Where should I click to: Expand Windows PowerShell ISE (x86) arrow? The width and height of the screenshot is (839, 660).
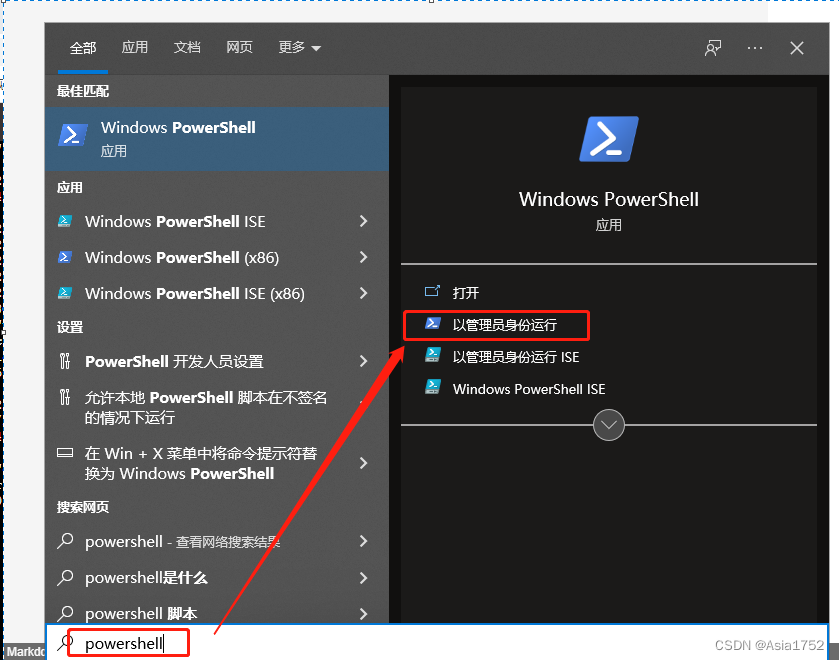364,293
